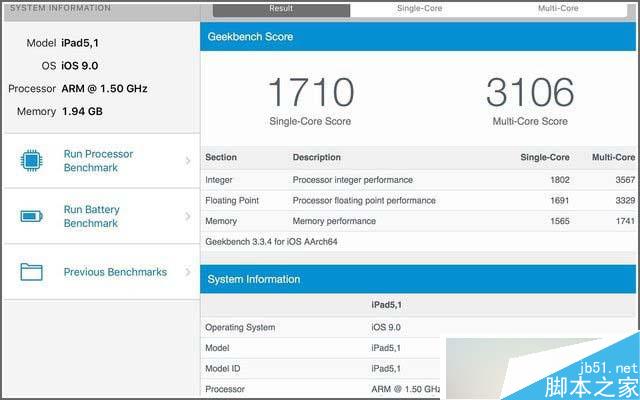Click the Description column header

point(316,158)
